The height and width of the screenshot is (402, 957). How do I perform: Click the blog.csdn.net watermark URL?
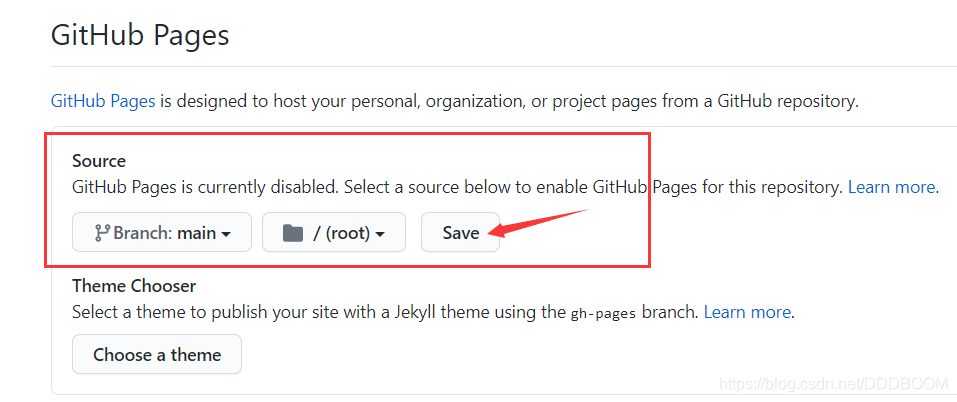[x=834, y=383]
